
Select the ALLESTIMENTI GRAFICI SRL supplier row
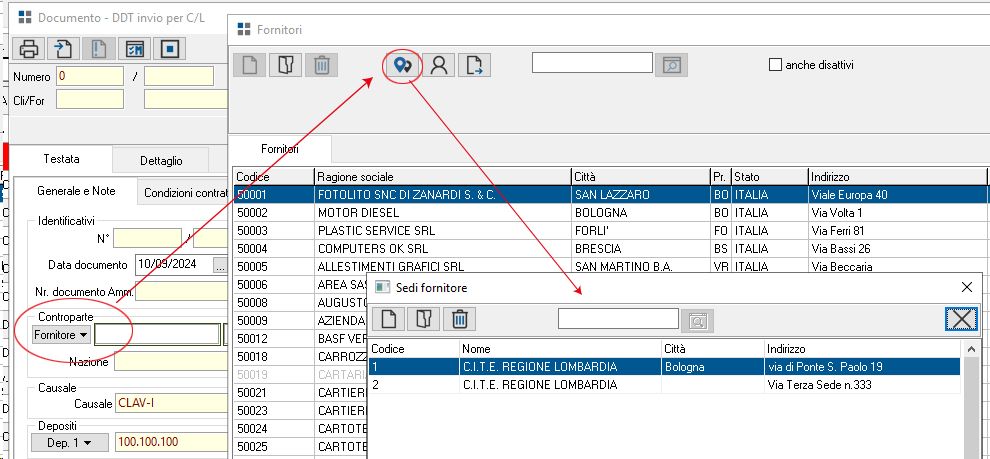(x=610, y=266)
